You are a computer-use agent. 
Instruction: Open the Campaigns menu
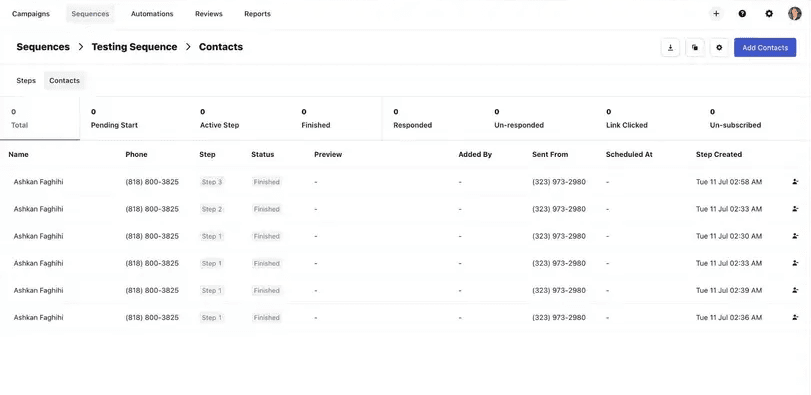(x=31, y=14)
